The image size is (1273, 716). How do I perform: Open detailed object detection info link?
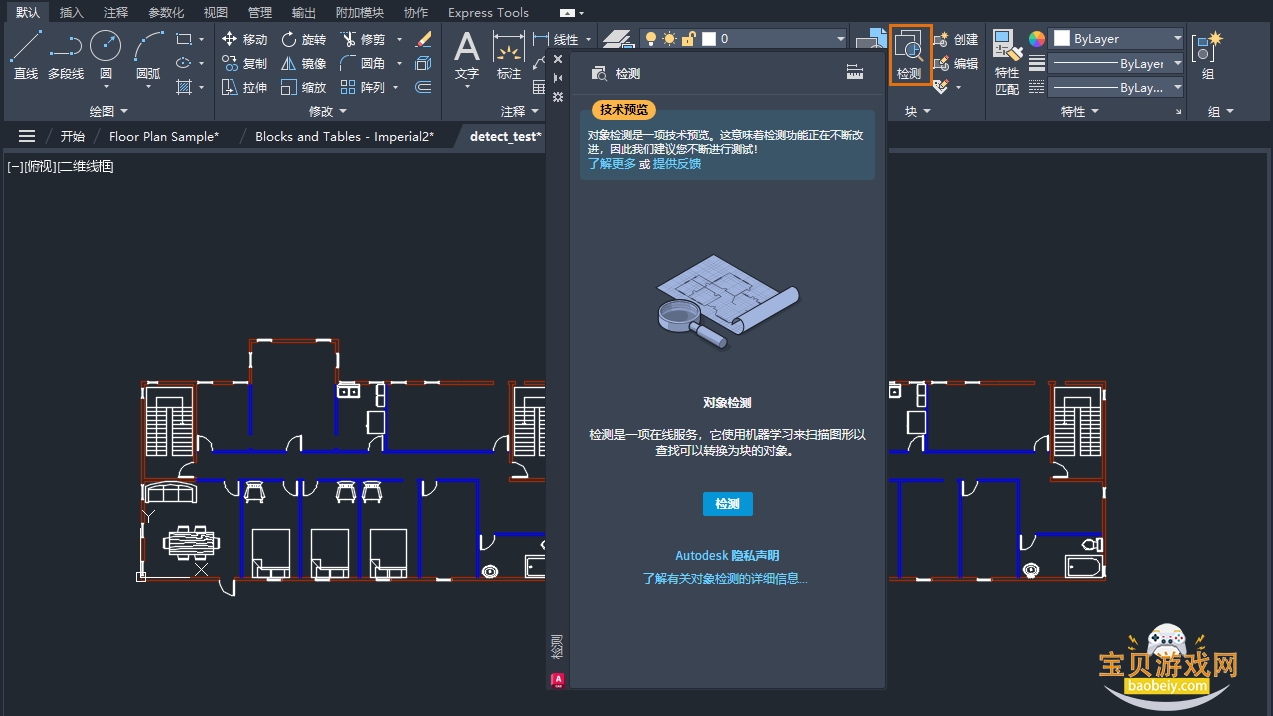(725, 579)
